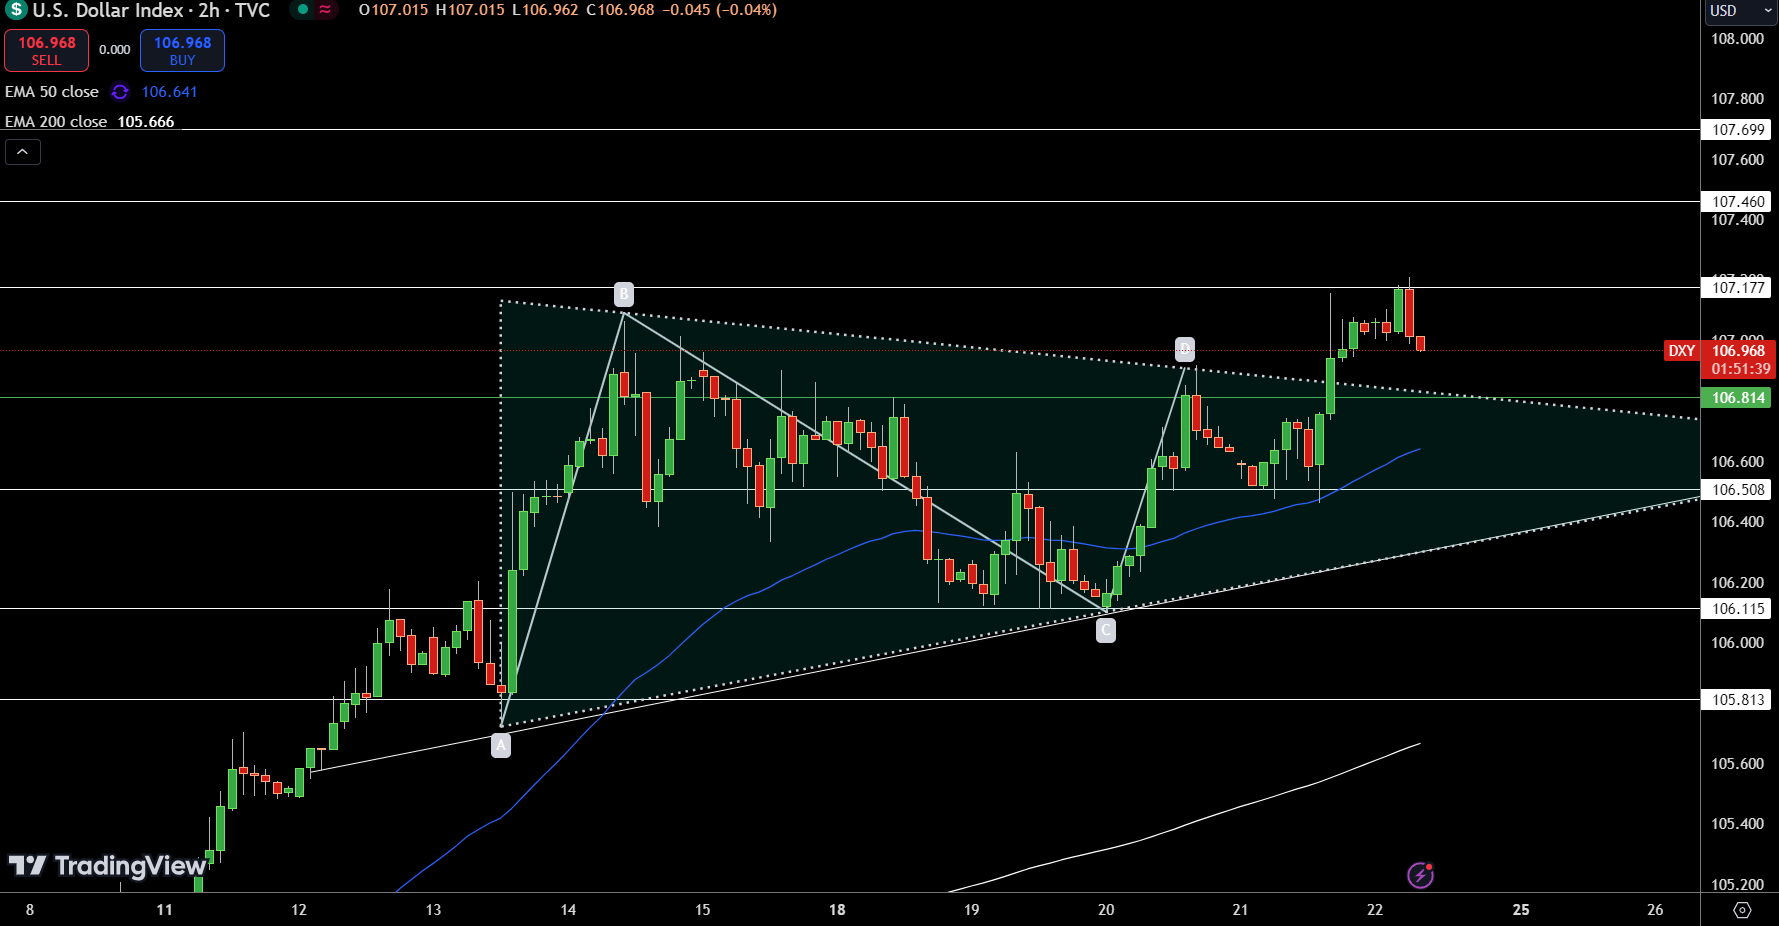The width and height of the screenshot is (1779, 926).
Task: Click the U.S. Dollar Index symbol title
Action: [x=109, y=10]
